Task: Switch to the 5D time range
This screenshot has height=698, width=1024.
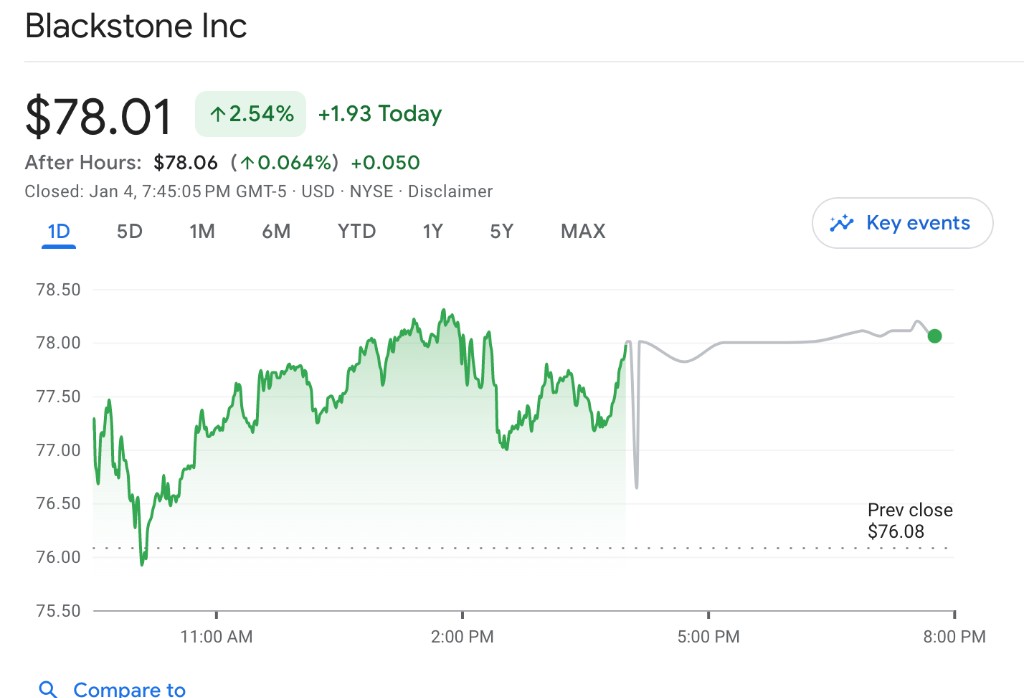Action: 130,232
